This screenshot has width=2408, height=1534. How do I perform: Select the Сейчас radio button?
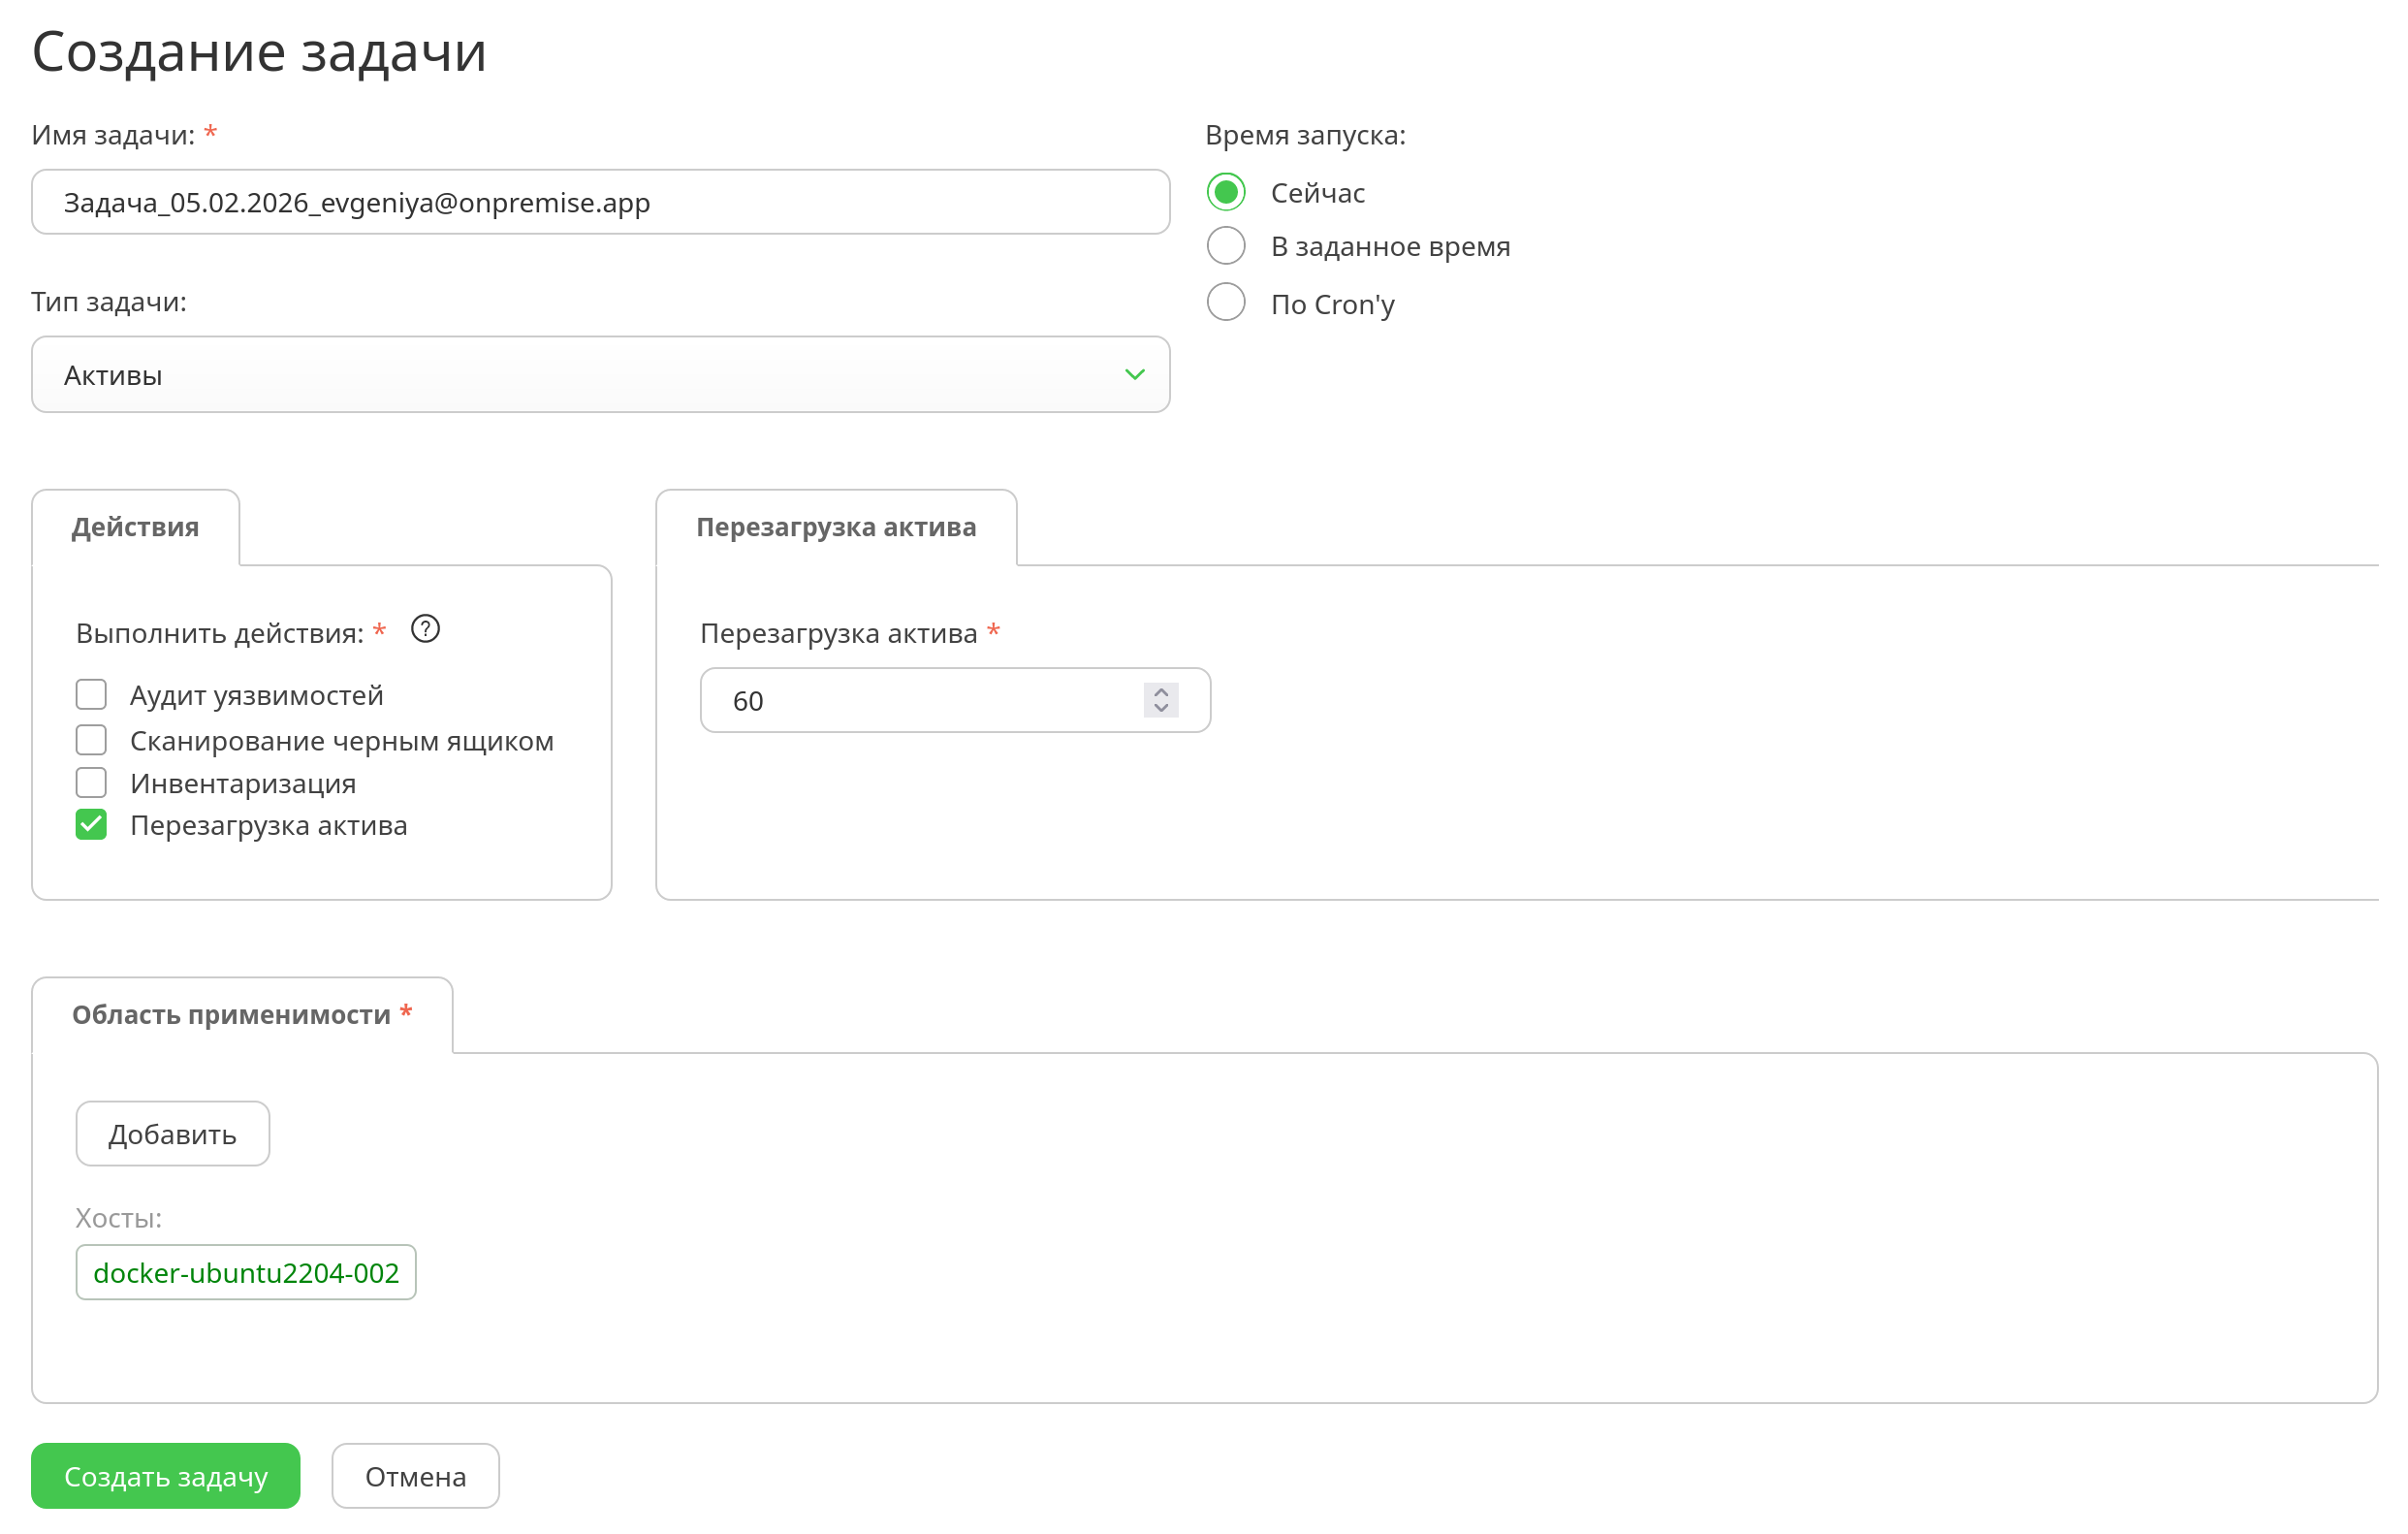[x=1226, y=192]
